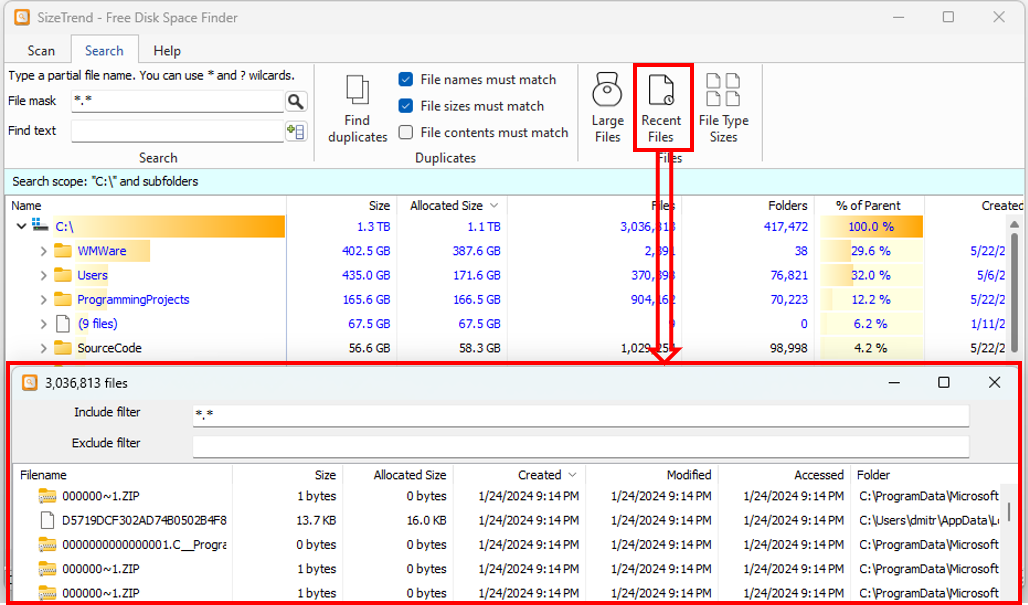Open the Help tab
This screenshot has width=1028, height=605.
(x=167, y=50)
